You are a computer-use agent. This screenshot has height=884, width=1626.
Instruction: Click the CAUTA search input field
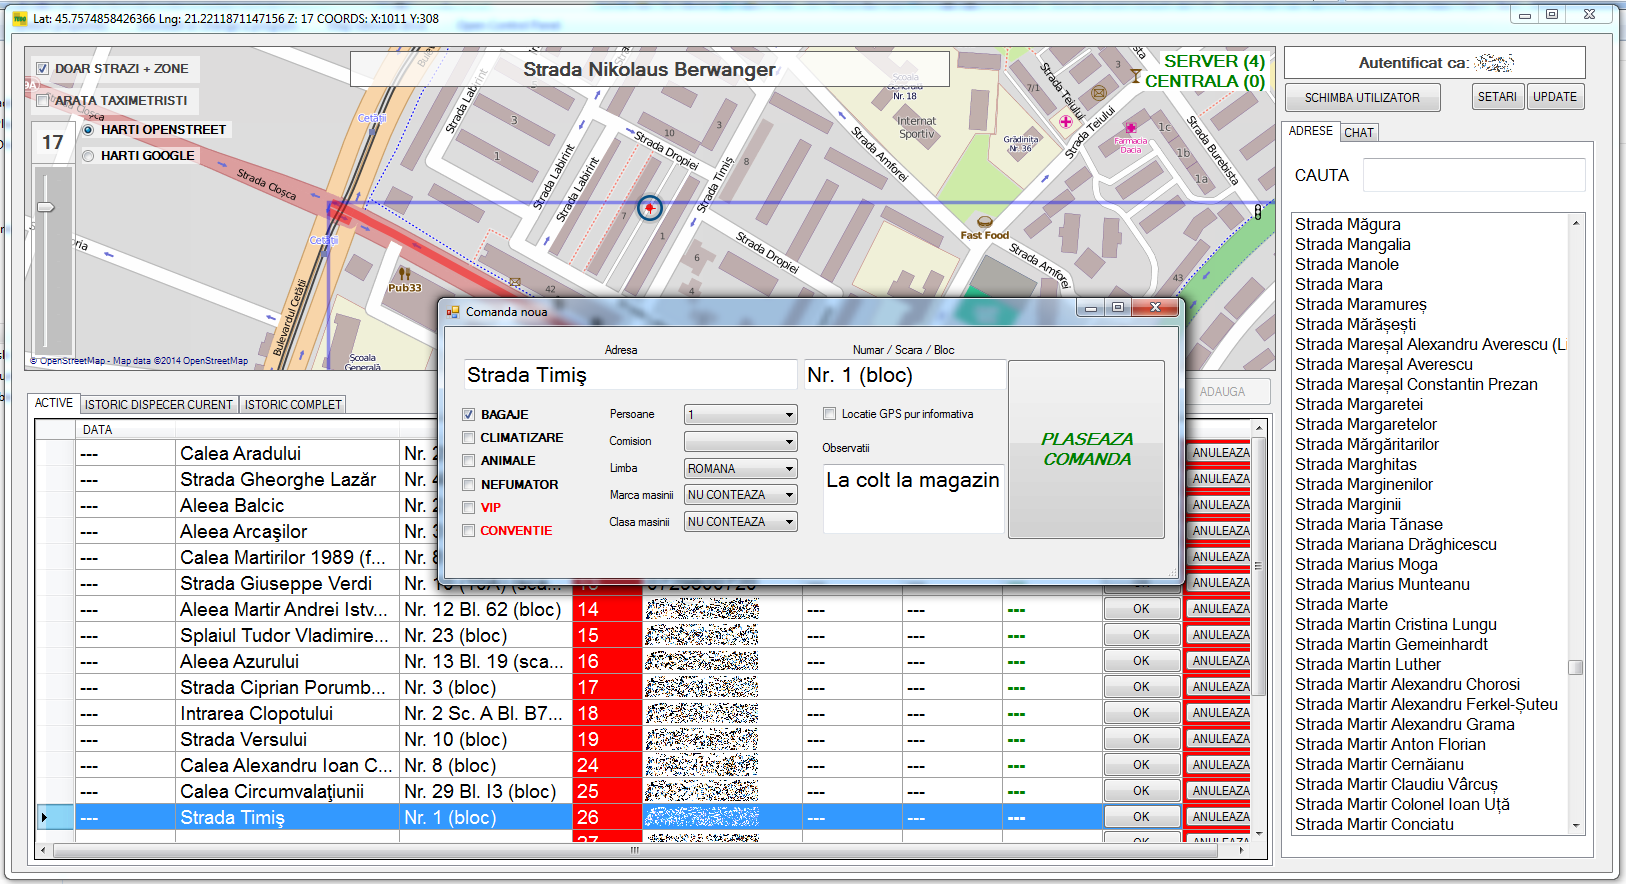pyautogui.click(x=1473, y=176)
